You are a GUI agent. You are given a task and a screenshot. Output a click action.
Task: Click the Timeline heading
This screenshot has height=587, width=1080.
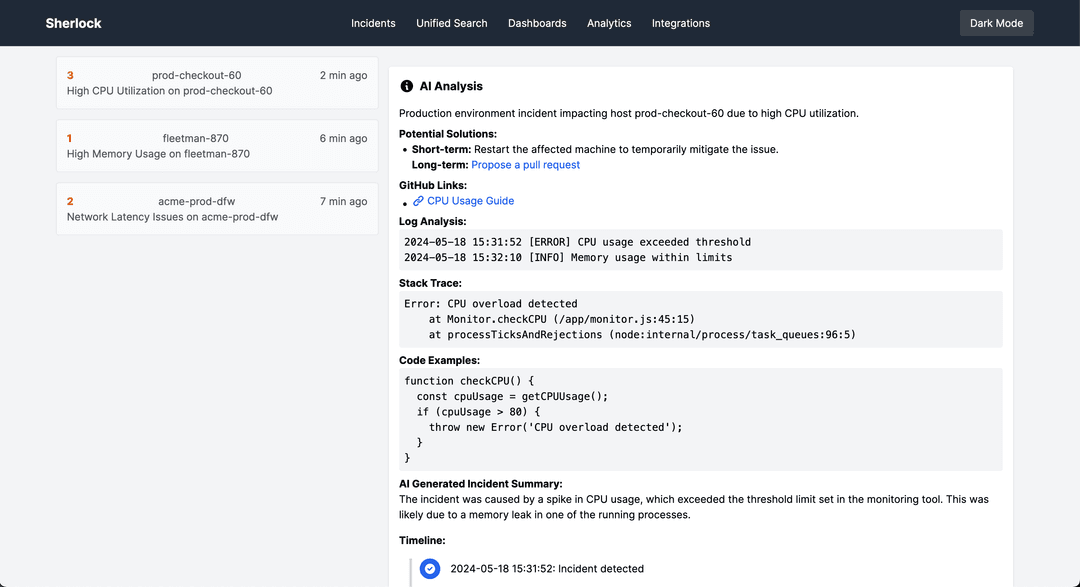pyautogui.click(x=422, y=540)
